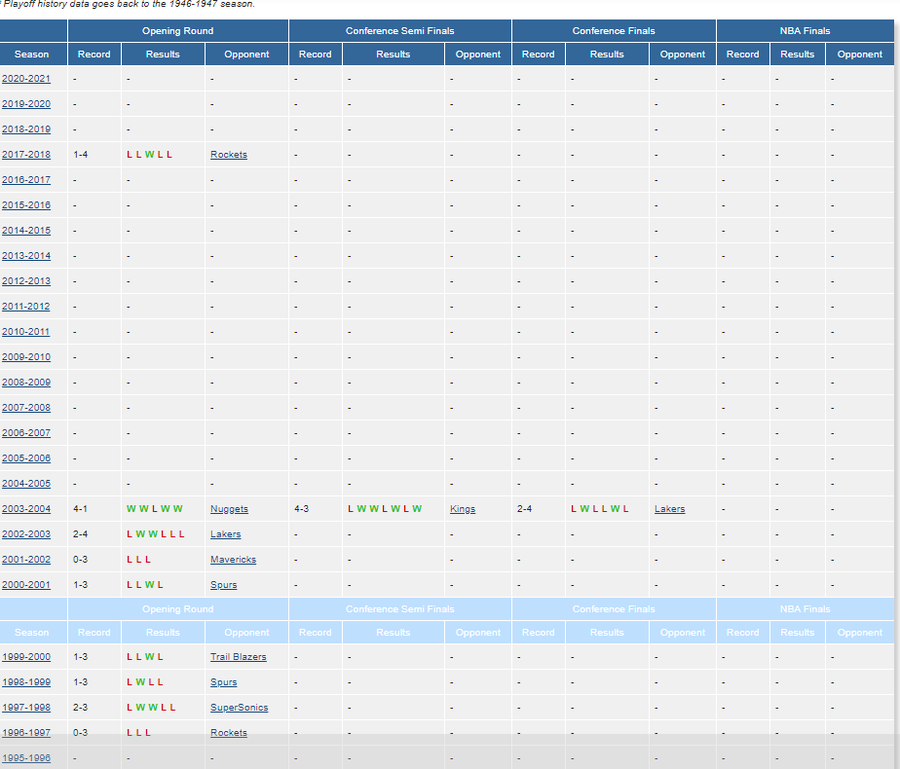Click the 0-3 record in 1996-1997 row

click(80, 733)
